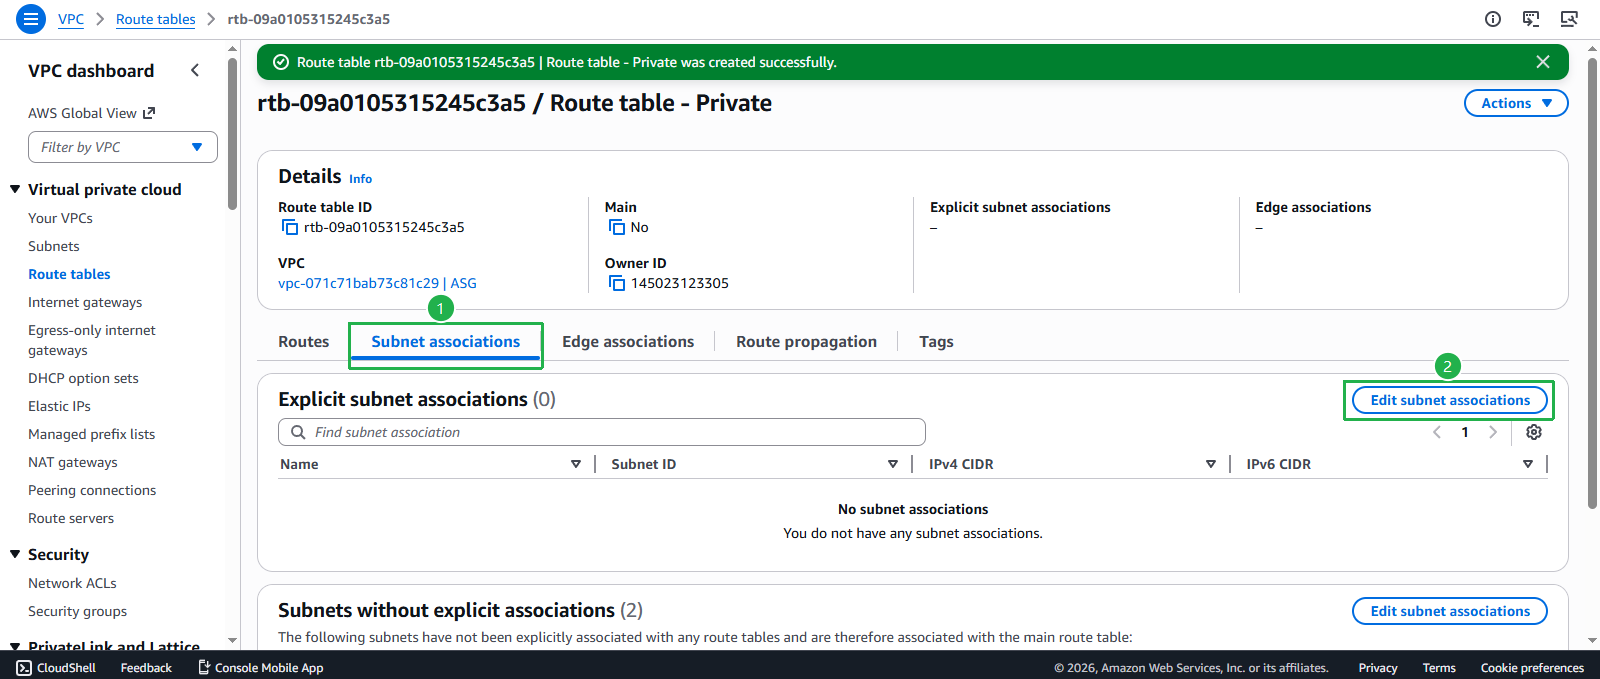Open DHCP option sets in sidebar
The width and height of the screenshot is (1600, 679).
(x=83, y=378)
